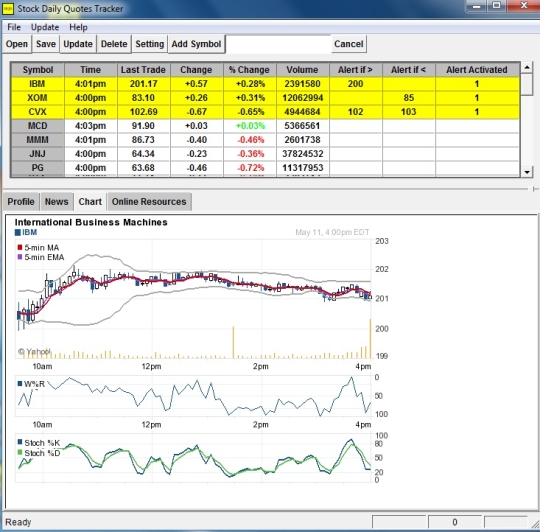Click the Add Symbol button
Screen dimensions: 540x532
(x=196, y=44)
